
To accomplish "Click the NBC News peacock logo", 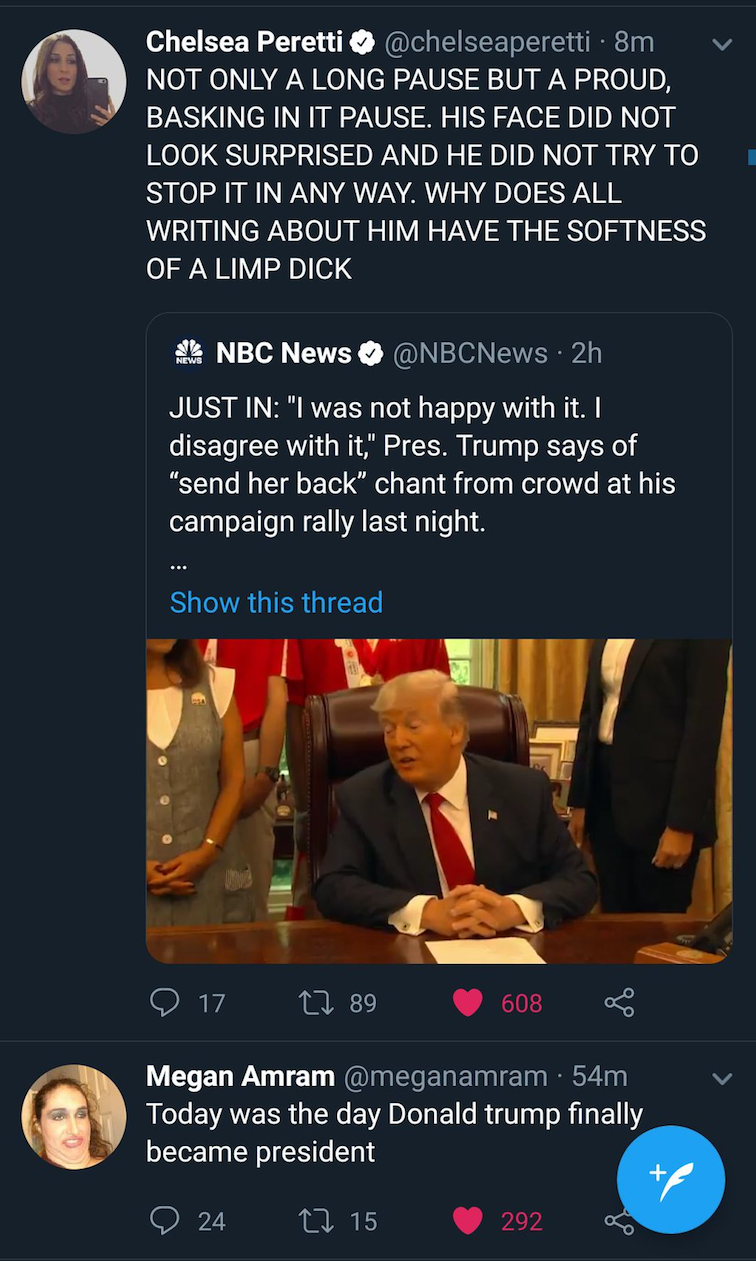I will pos(188,353).
